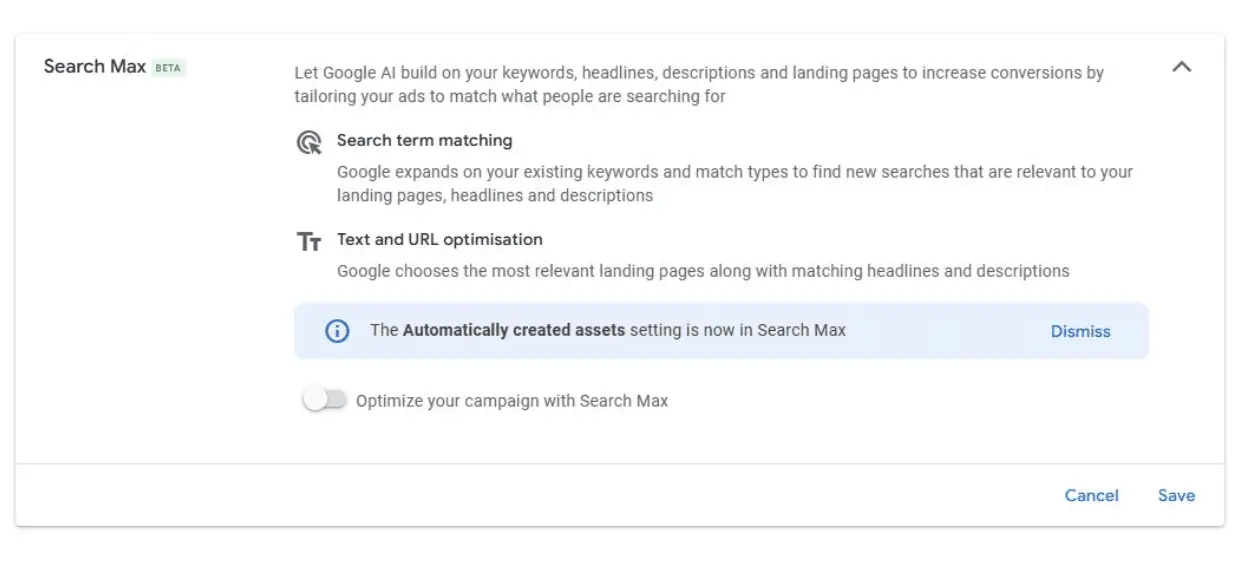Save the Search Max settings
Viewport: 1248px width, 578px height.
(1177, 495)
